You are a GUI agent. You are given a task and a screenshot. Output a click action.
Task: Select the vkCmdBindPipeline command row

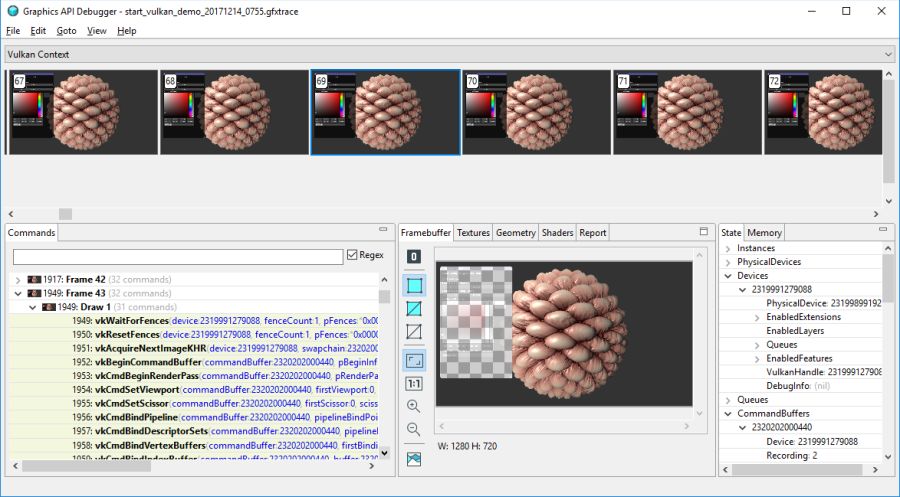(195, 417)
